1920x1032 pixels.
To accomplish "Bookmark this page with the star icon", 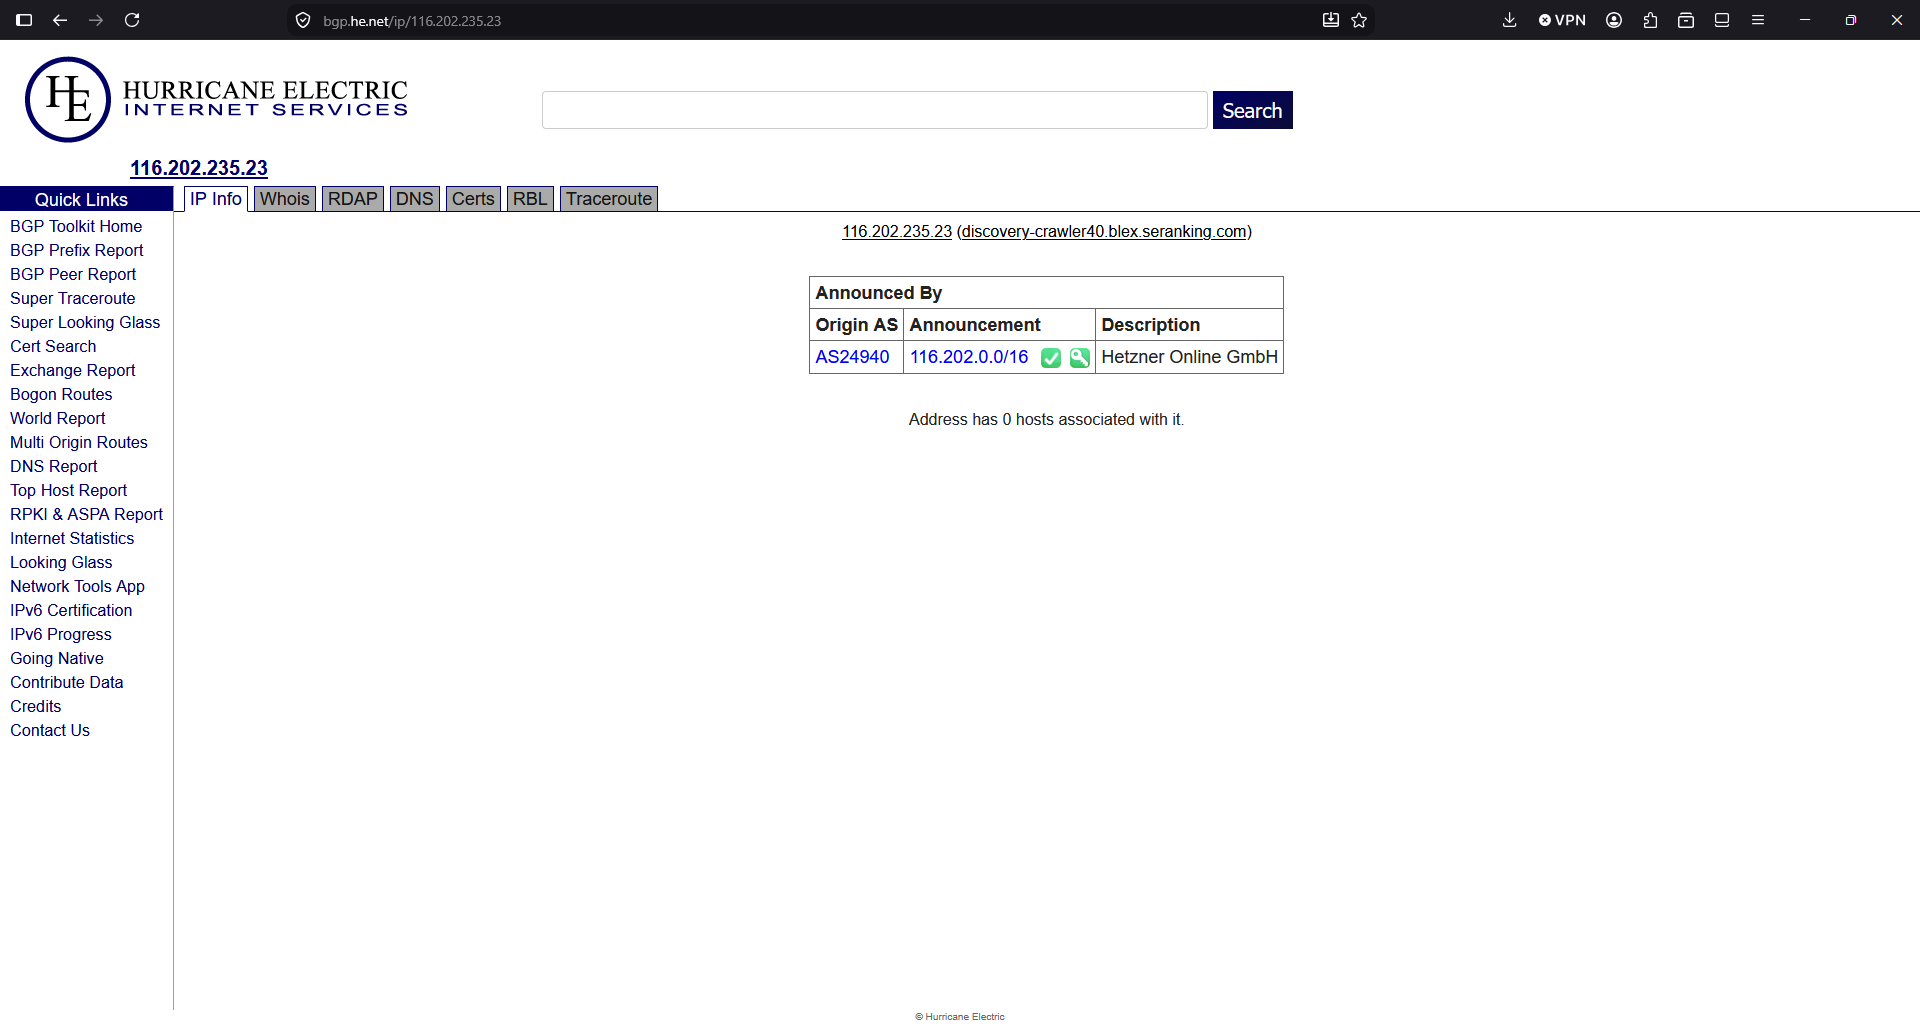I will pyautogui.click(x=1359, y=20).
